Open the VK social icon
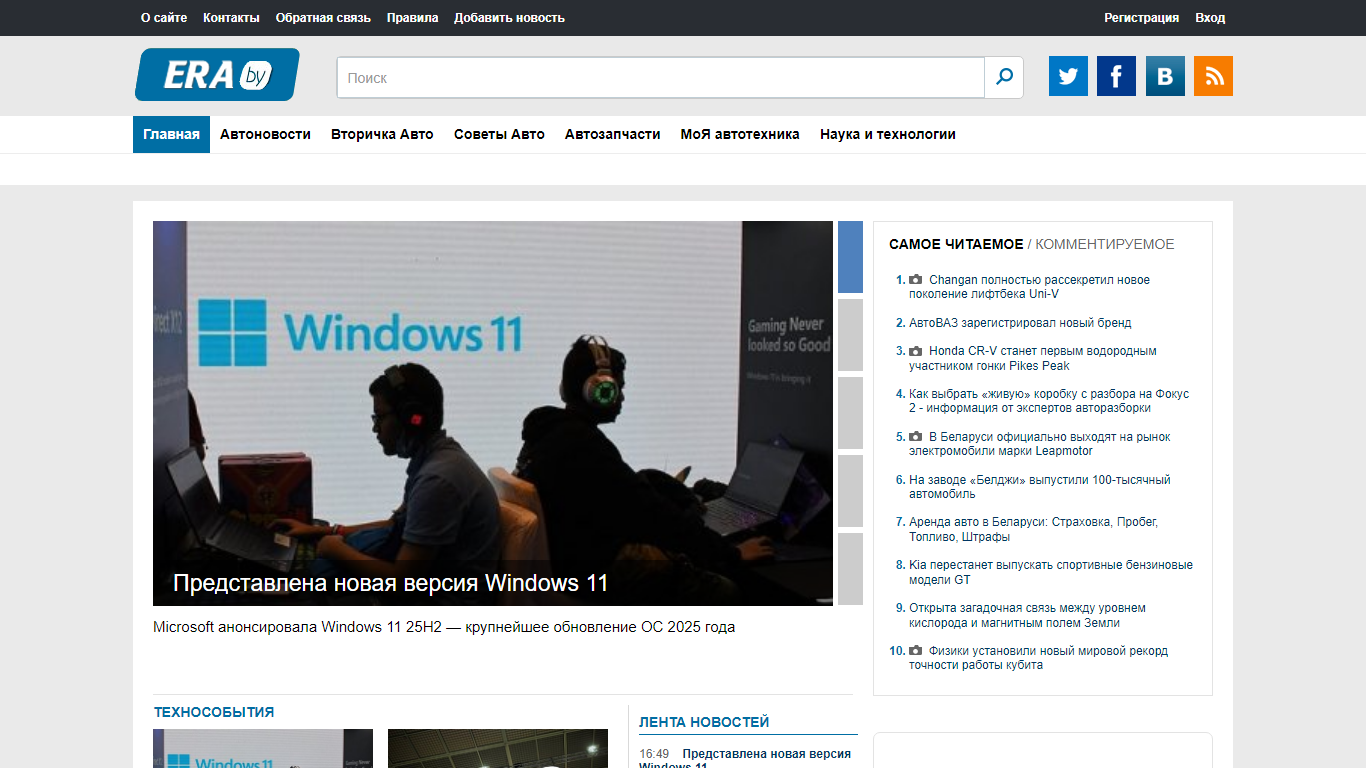 1165,76
